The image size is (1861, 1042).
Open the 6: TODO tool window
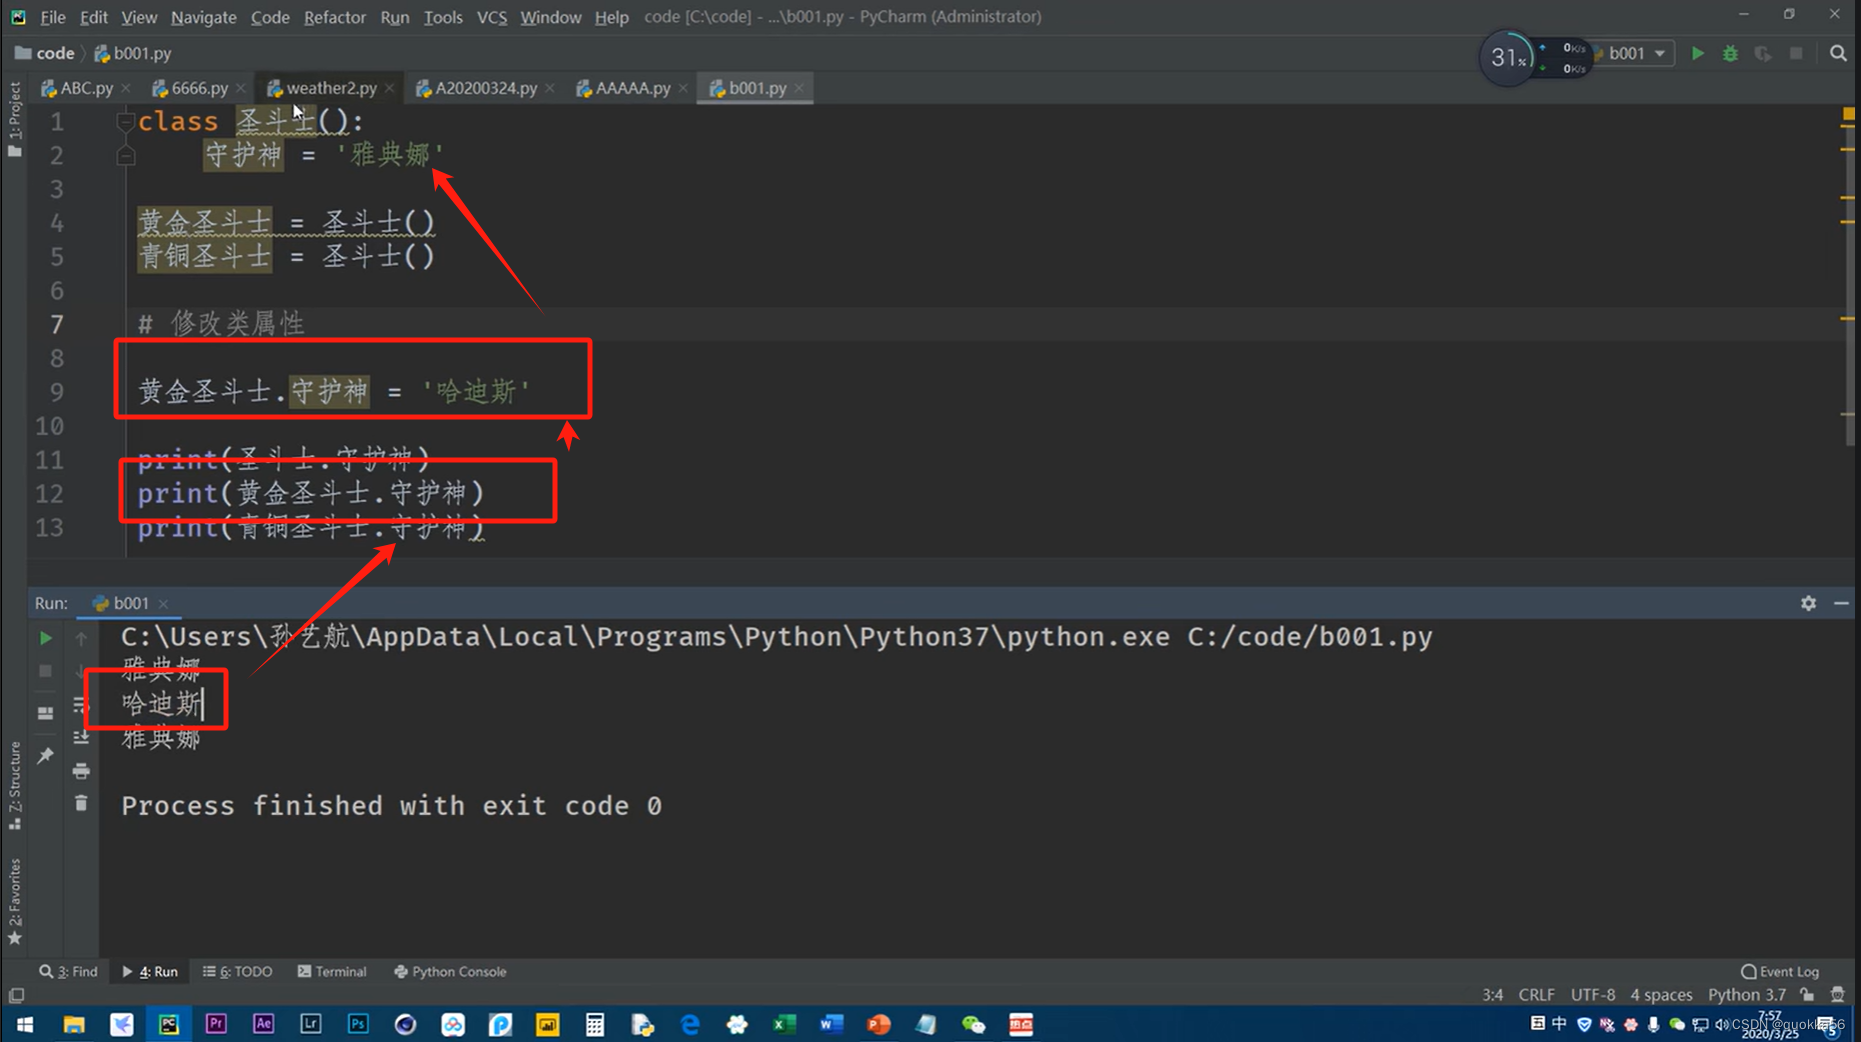point(238,972)
